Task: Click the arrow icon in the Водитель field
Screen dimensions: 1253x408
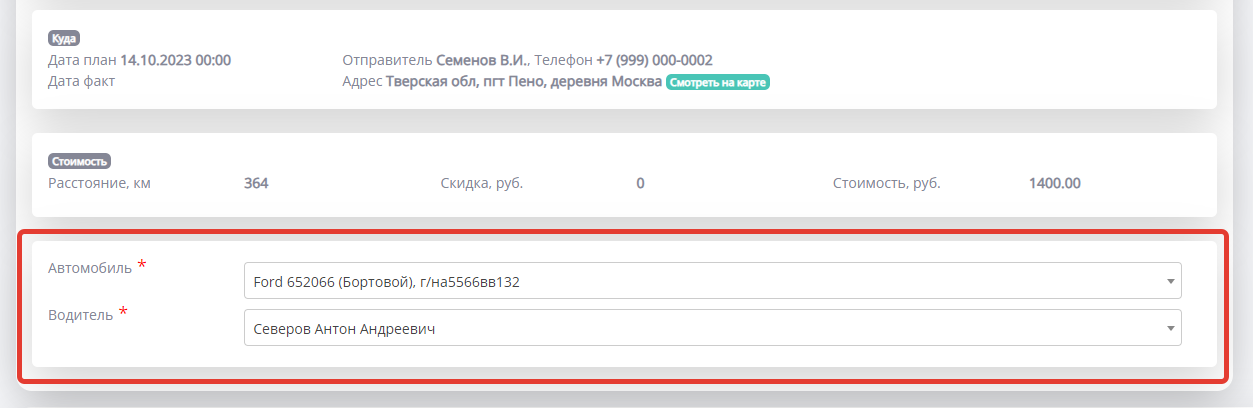Action: tap(1170, 328)
